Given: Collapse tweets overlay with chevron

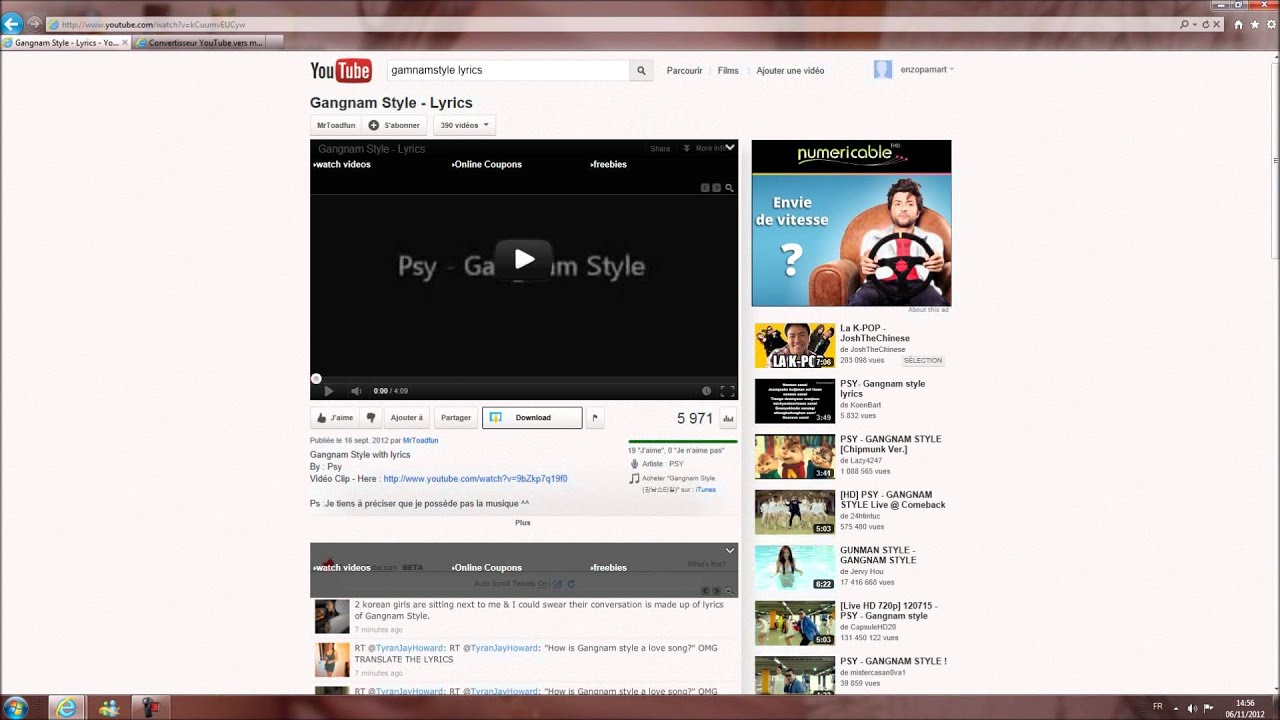Looking at the screenshot, I should pos(730,551).
